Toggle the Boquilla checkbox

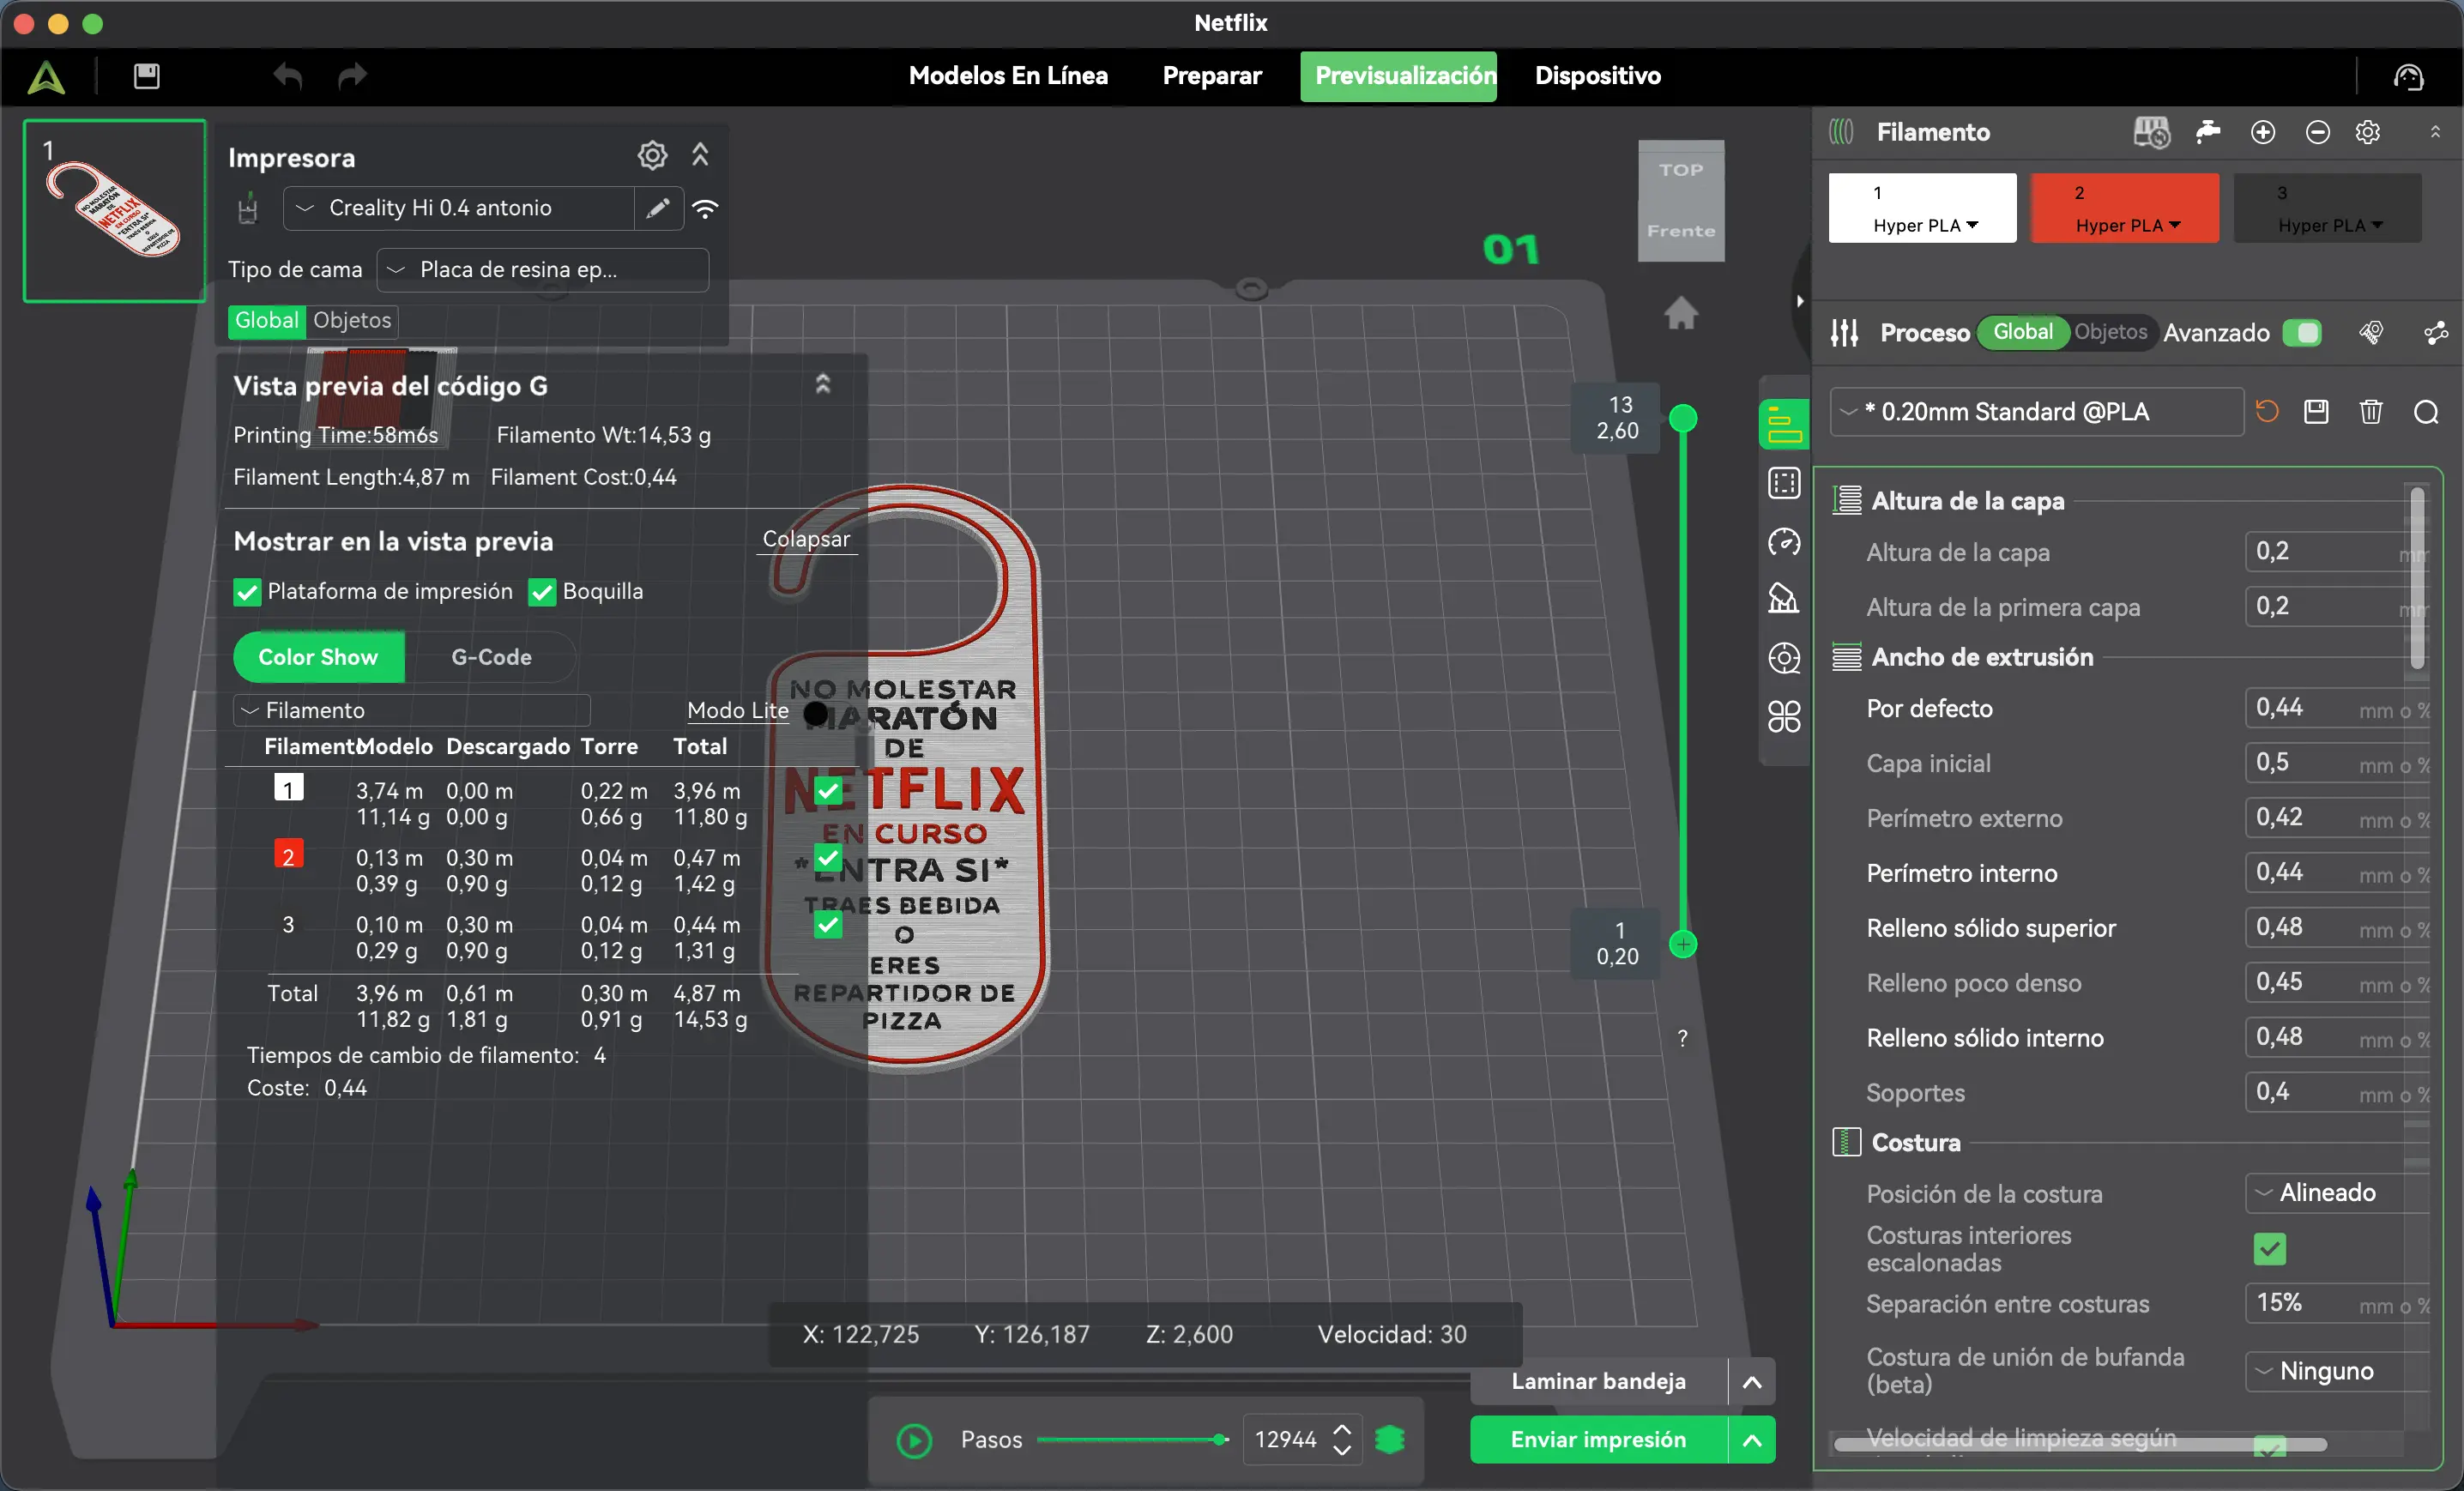[542, 592]
